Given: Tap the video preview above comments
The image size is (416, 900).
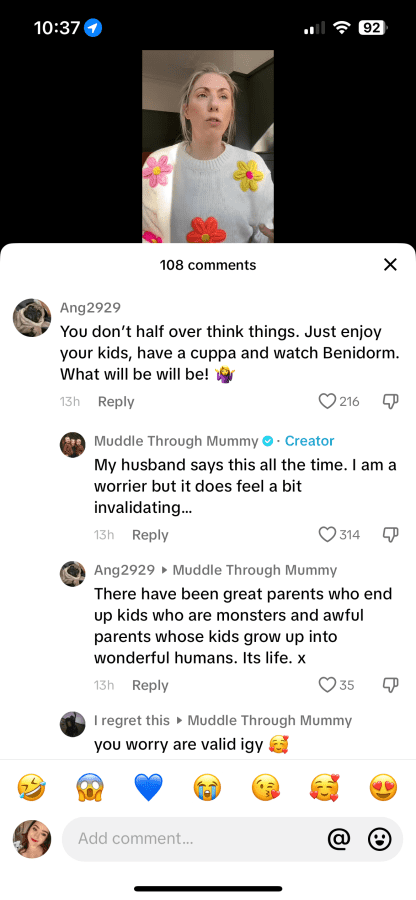Looking at the screenshot, I should 208,146.
